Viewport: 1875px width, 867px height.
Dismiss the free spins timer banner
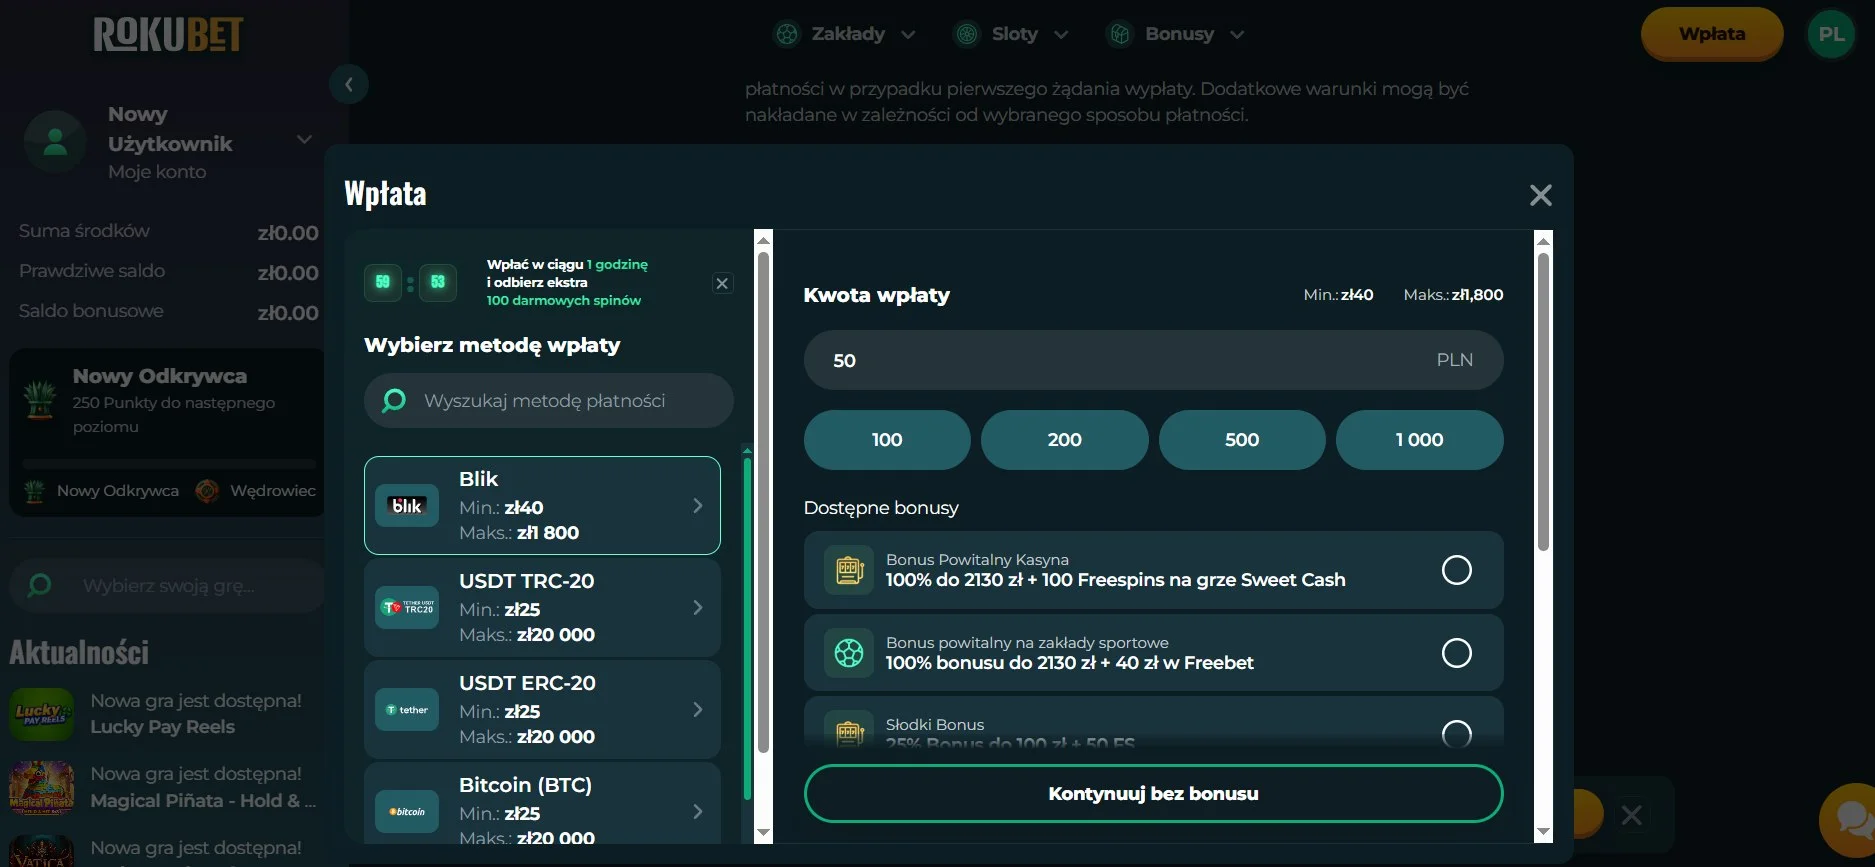[x=722, y=283]
